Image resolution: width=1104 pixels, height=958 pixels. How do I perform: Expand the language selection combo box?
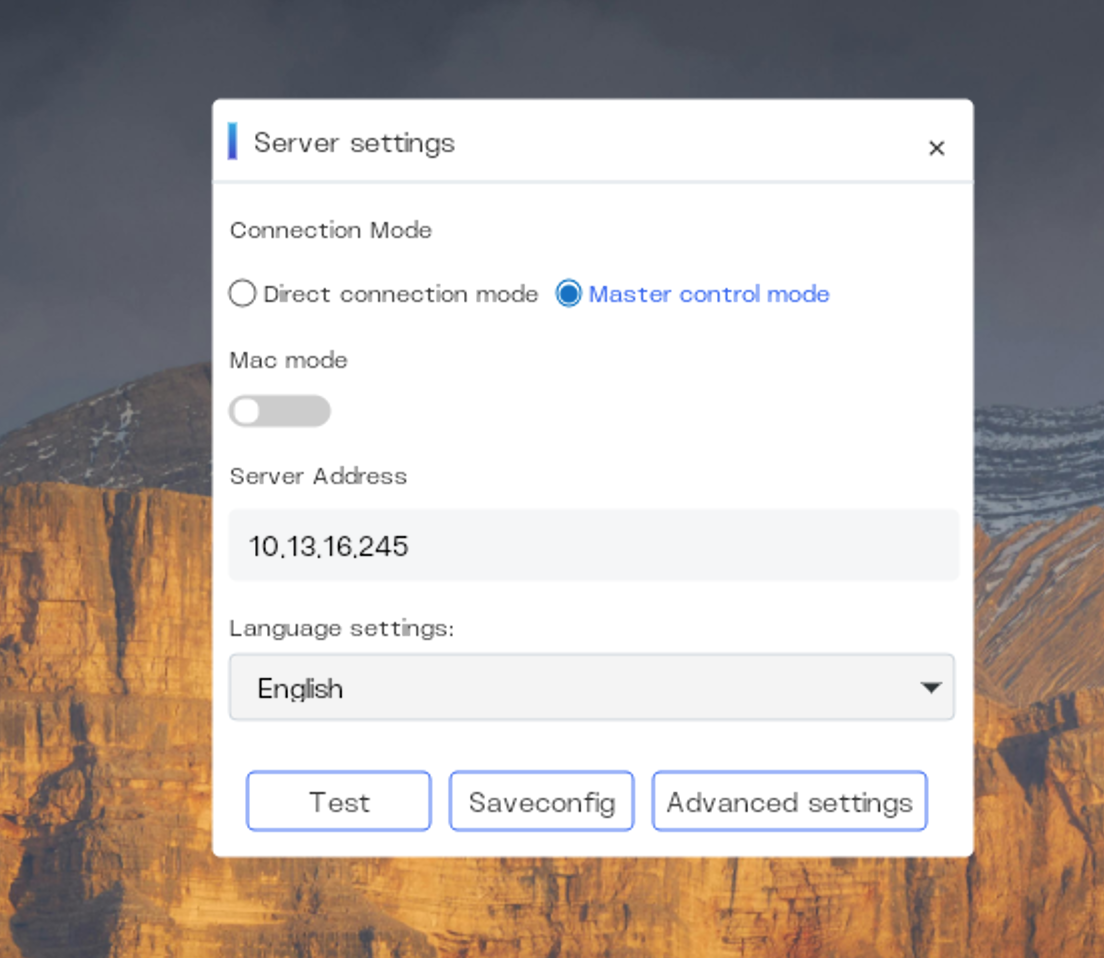(592, 687)
